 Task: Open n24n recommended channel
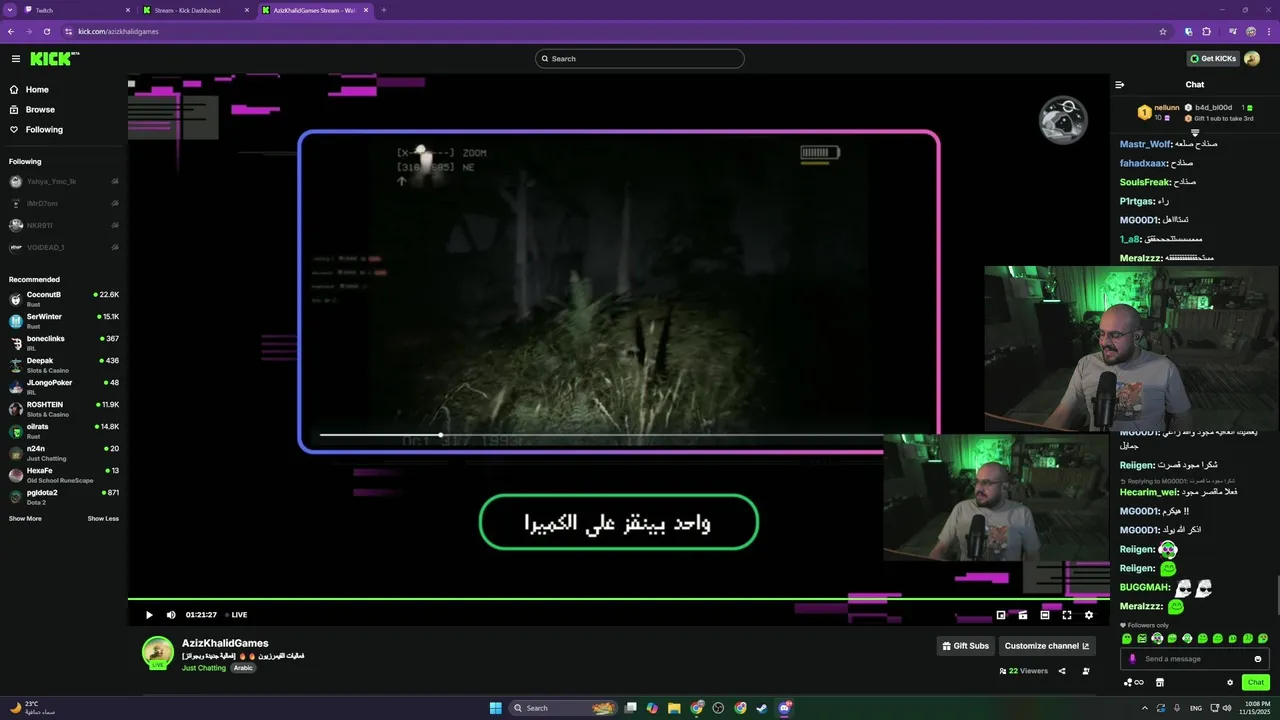point(64,453)
